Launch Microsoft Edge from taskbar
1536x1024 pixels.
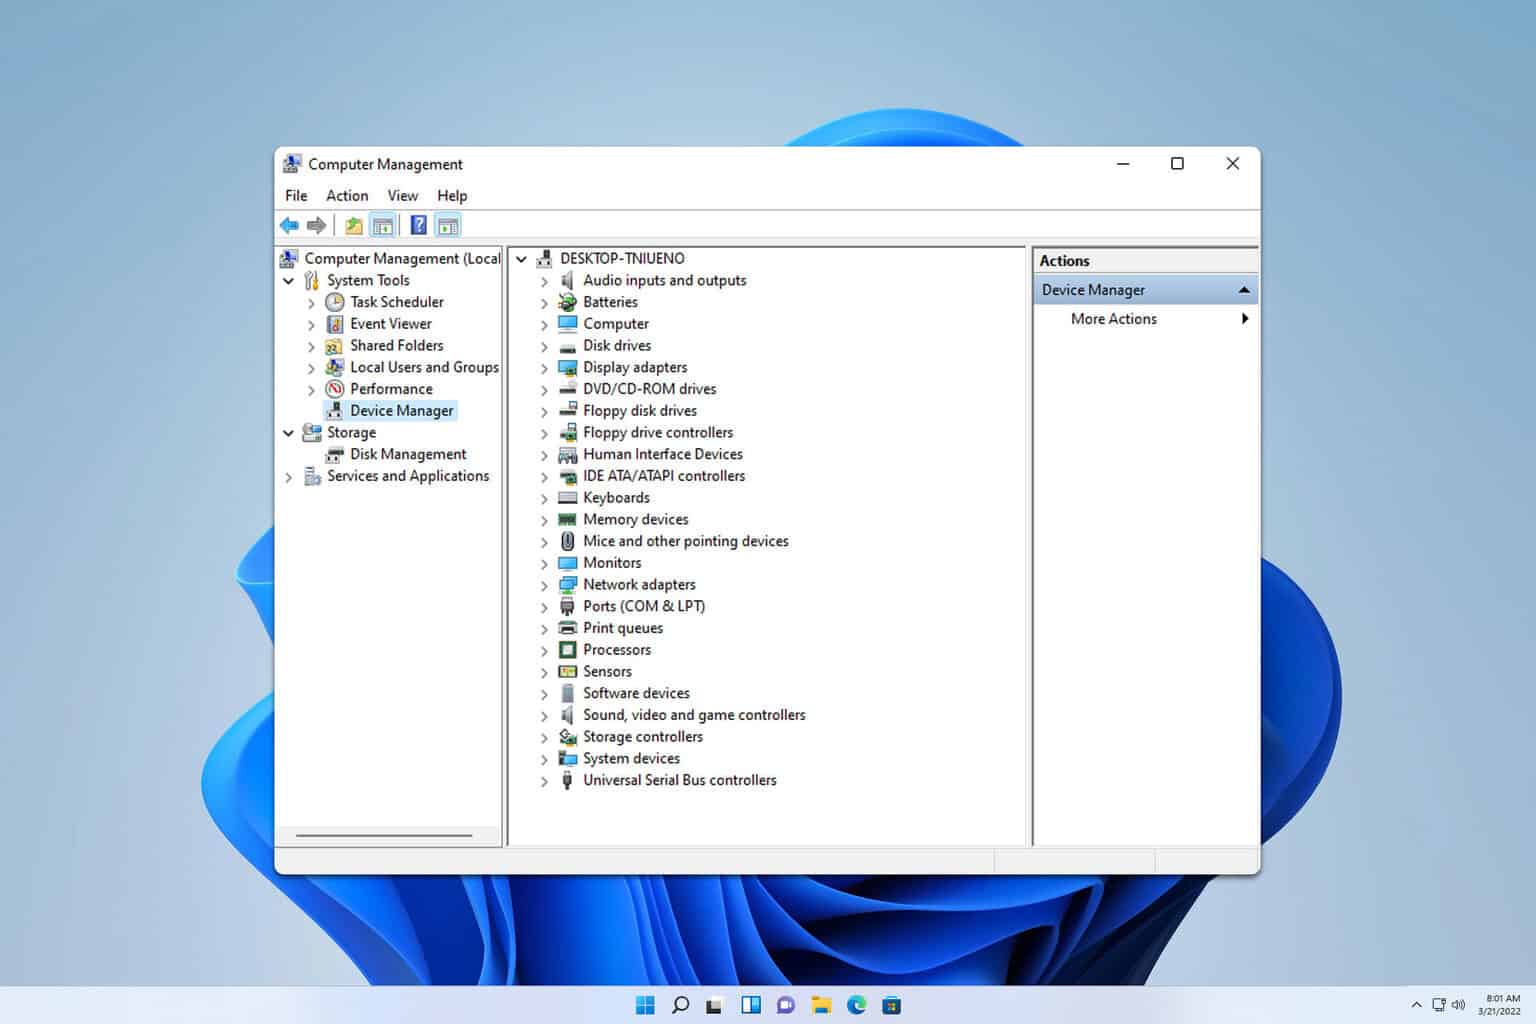[857, 1005]
